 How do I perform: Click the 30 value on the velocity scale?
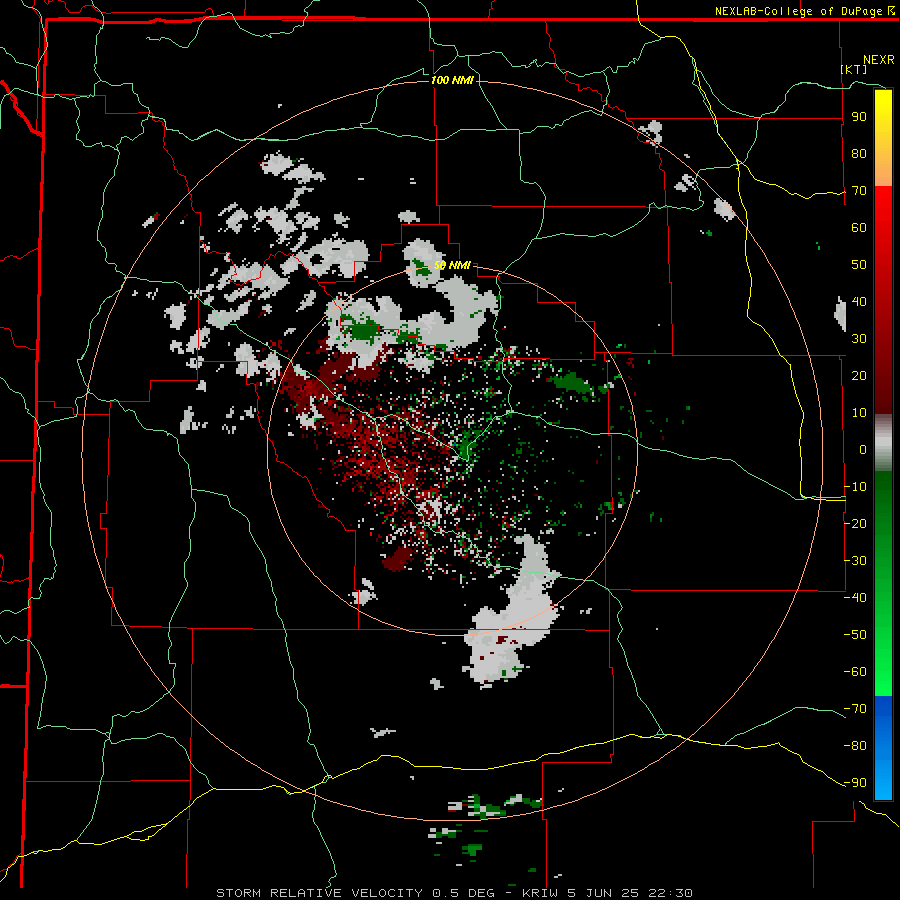tap(859, 339)
